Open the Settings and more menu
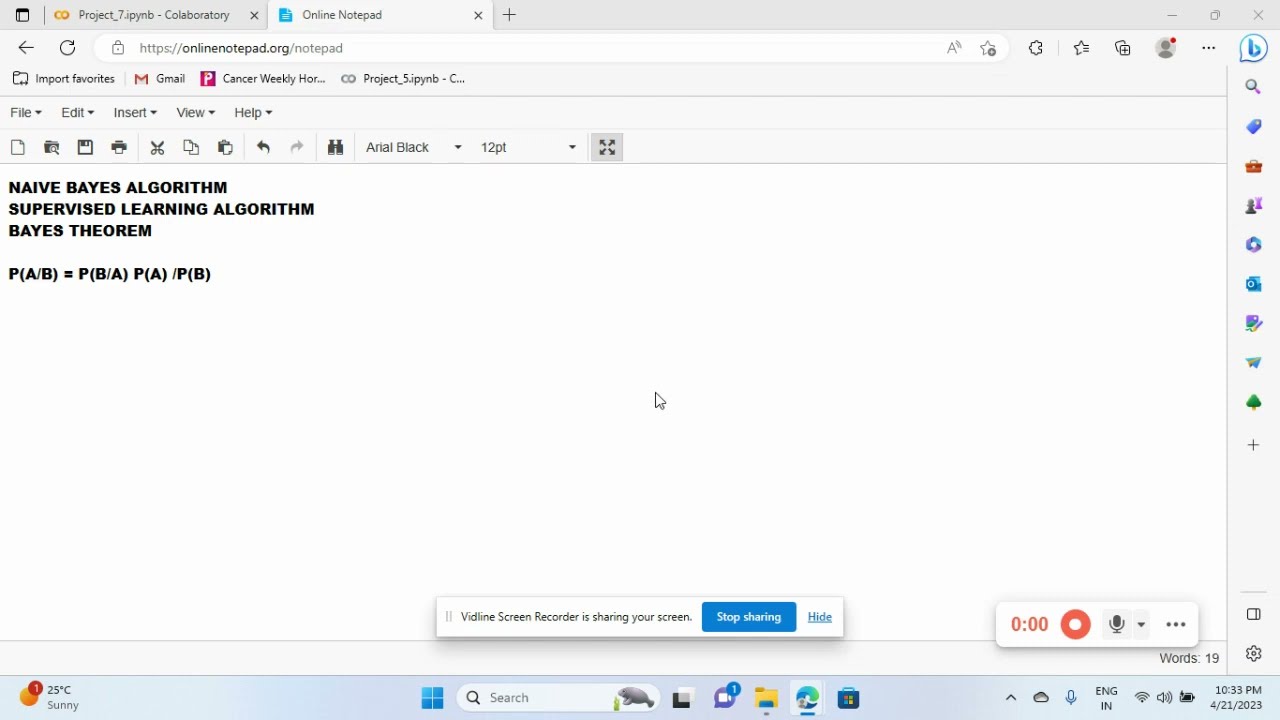1280x720 pixels. click(1209, 48)
